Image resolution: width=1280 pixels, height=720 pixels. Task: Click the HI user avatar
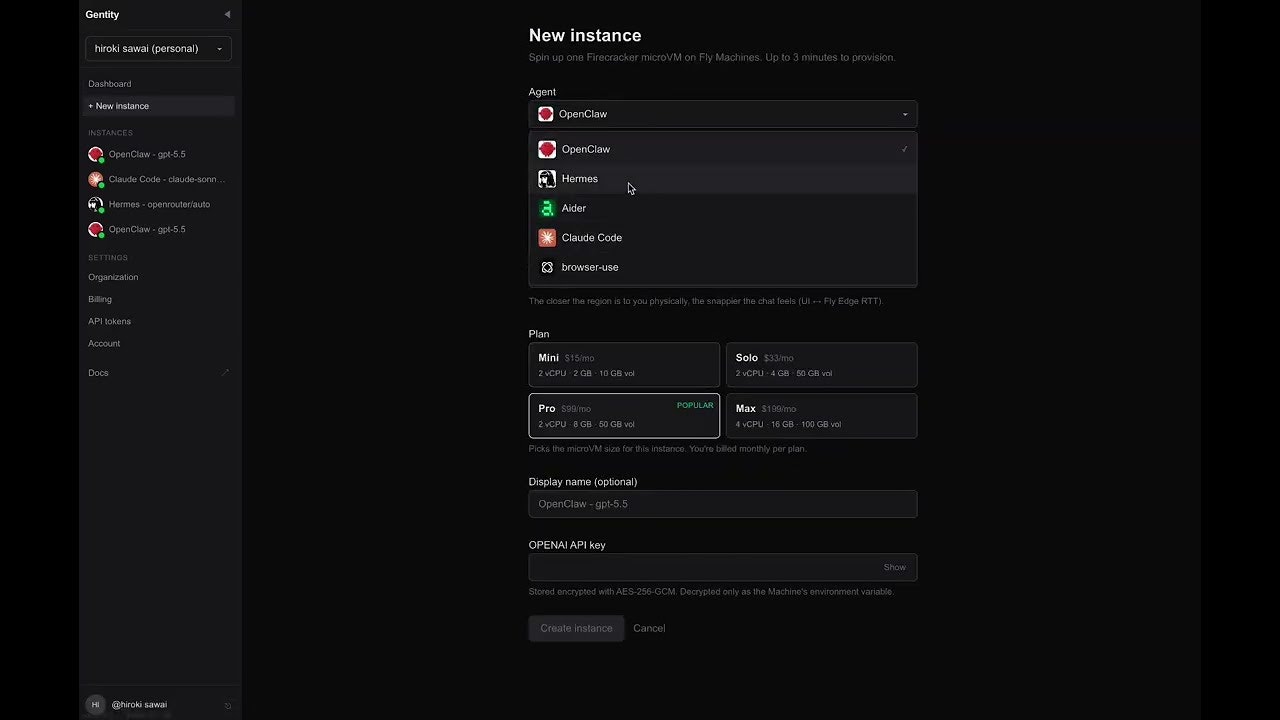point(96,704)
